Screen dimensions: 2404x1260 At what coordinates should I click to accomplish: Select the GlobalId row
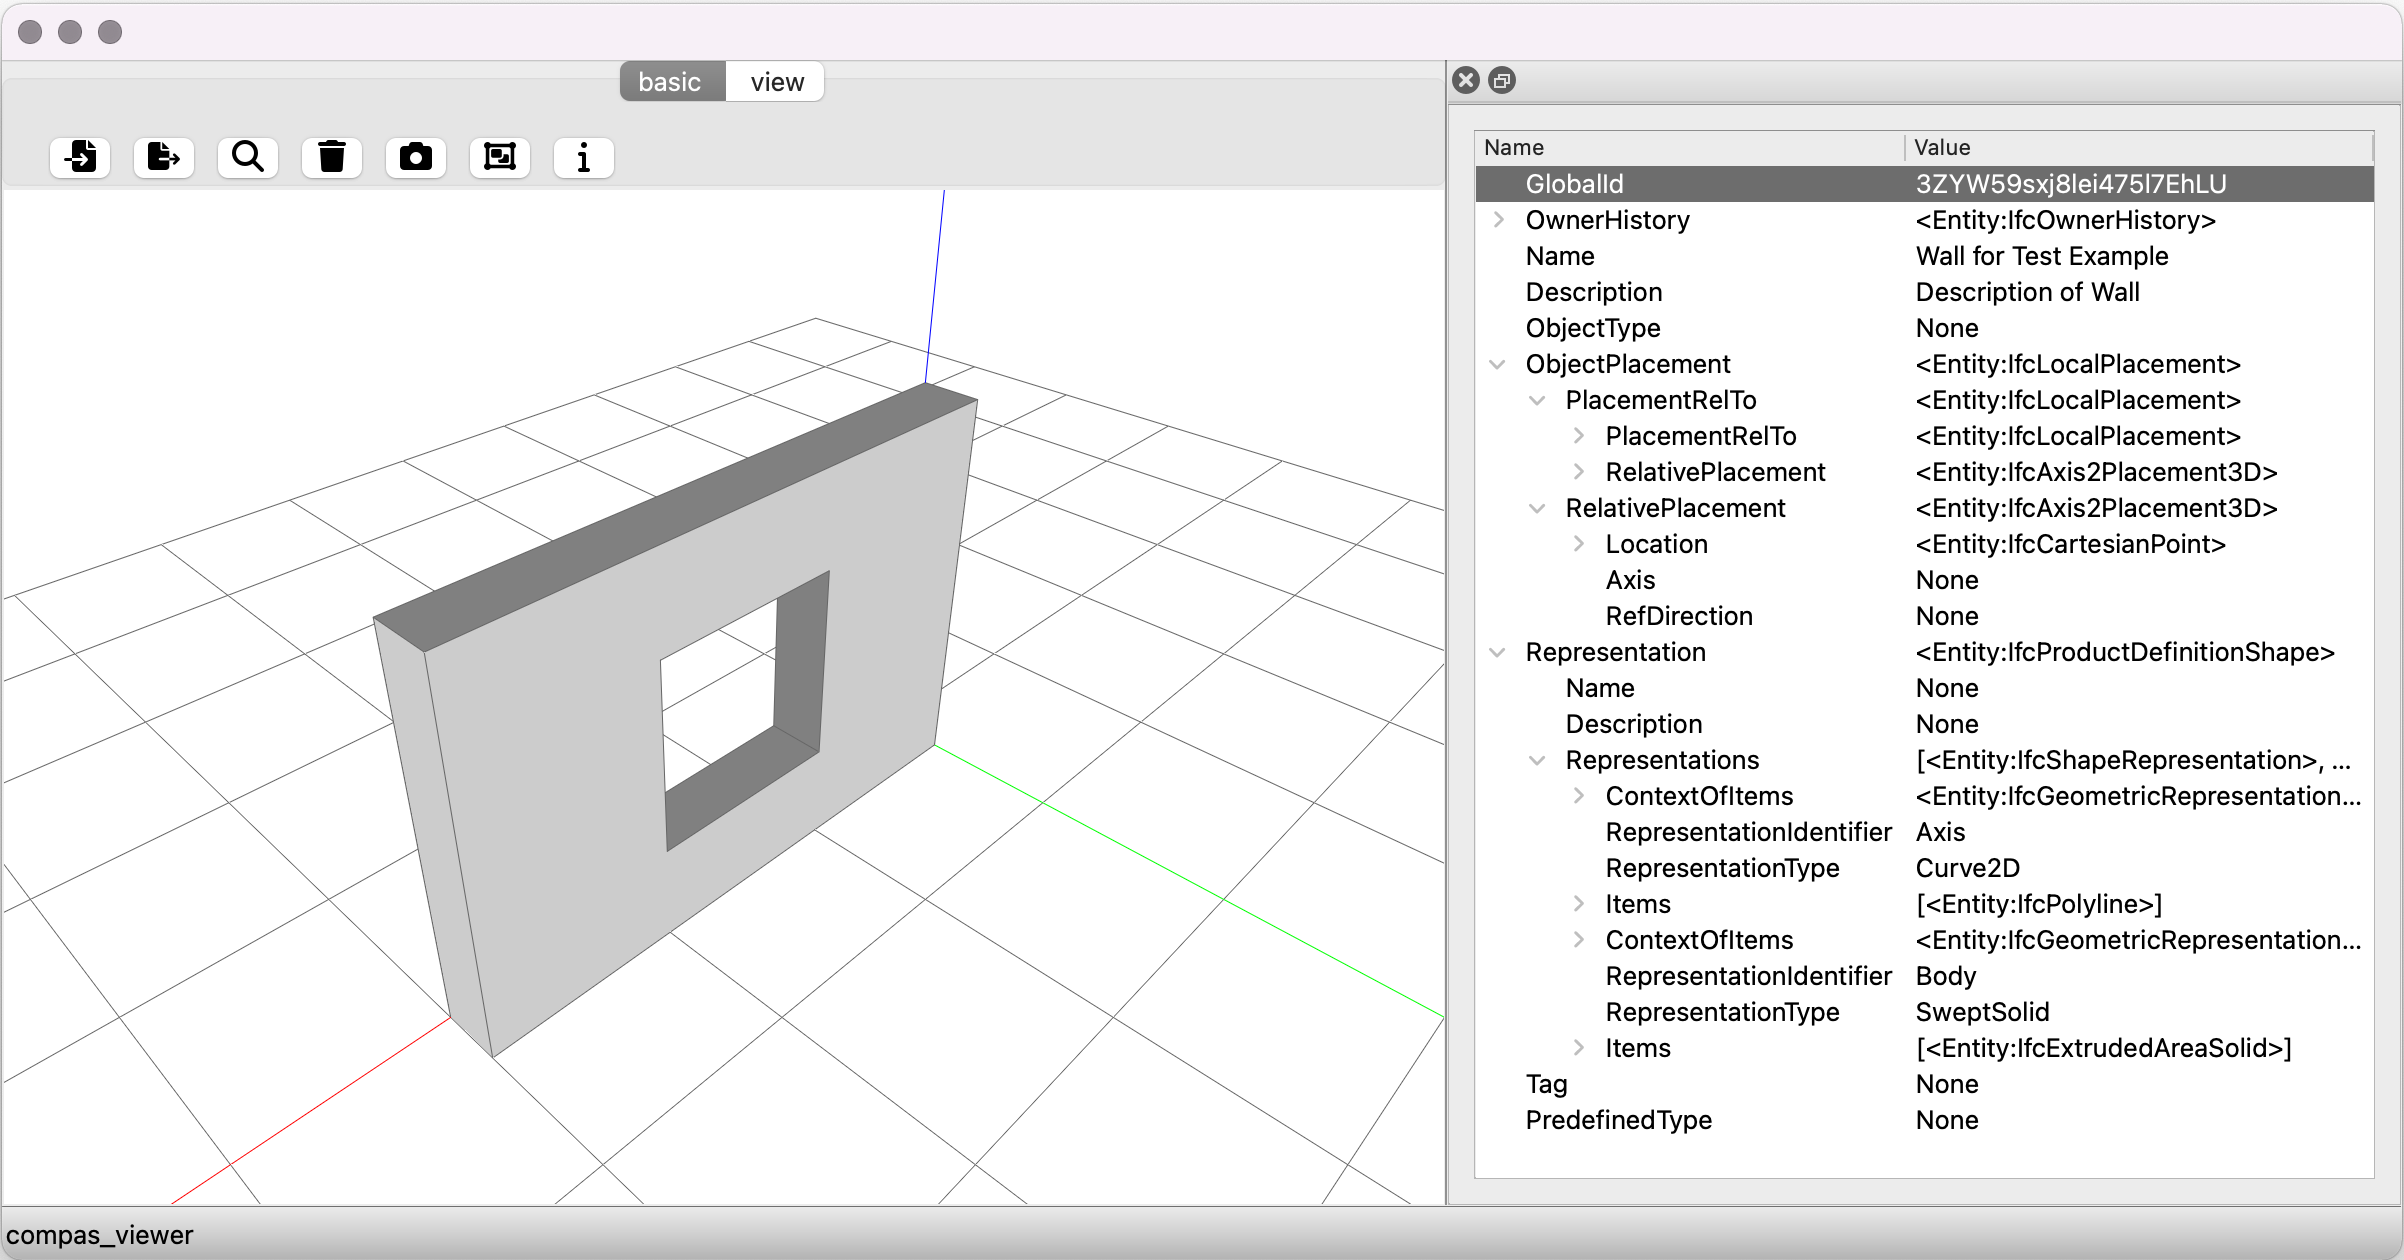[1574, 184]
